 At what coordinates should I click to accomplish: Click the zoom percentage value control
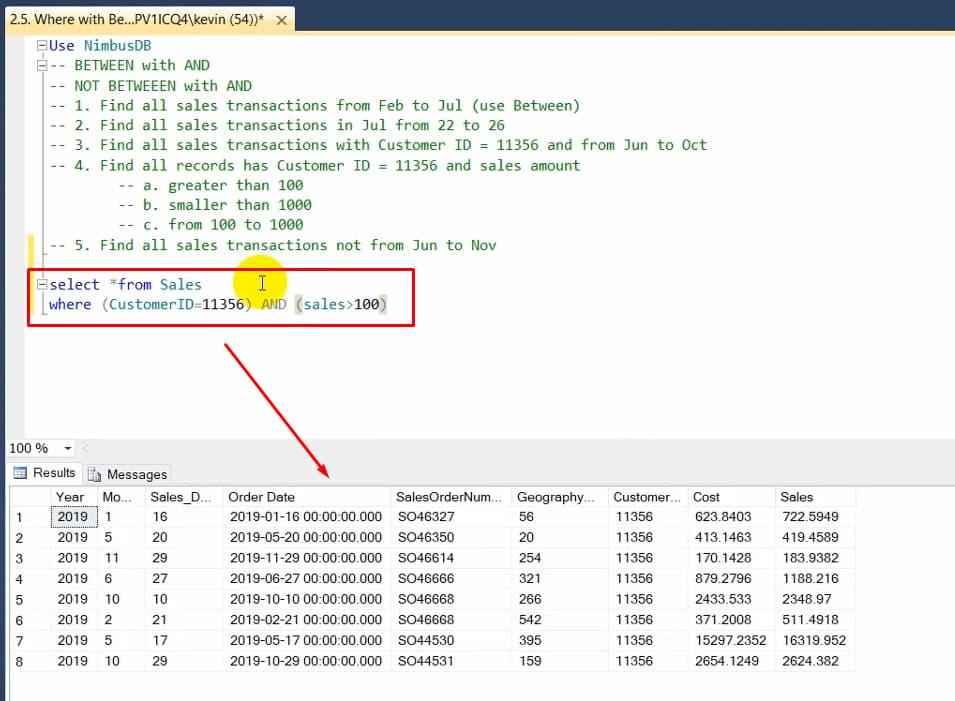click(30, 448)
